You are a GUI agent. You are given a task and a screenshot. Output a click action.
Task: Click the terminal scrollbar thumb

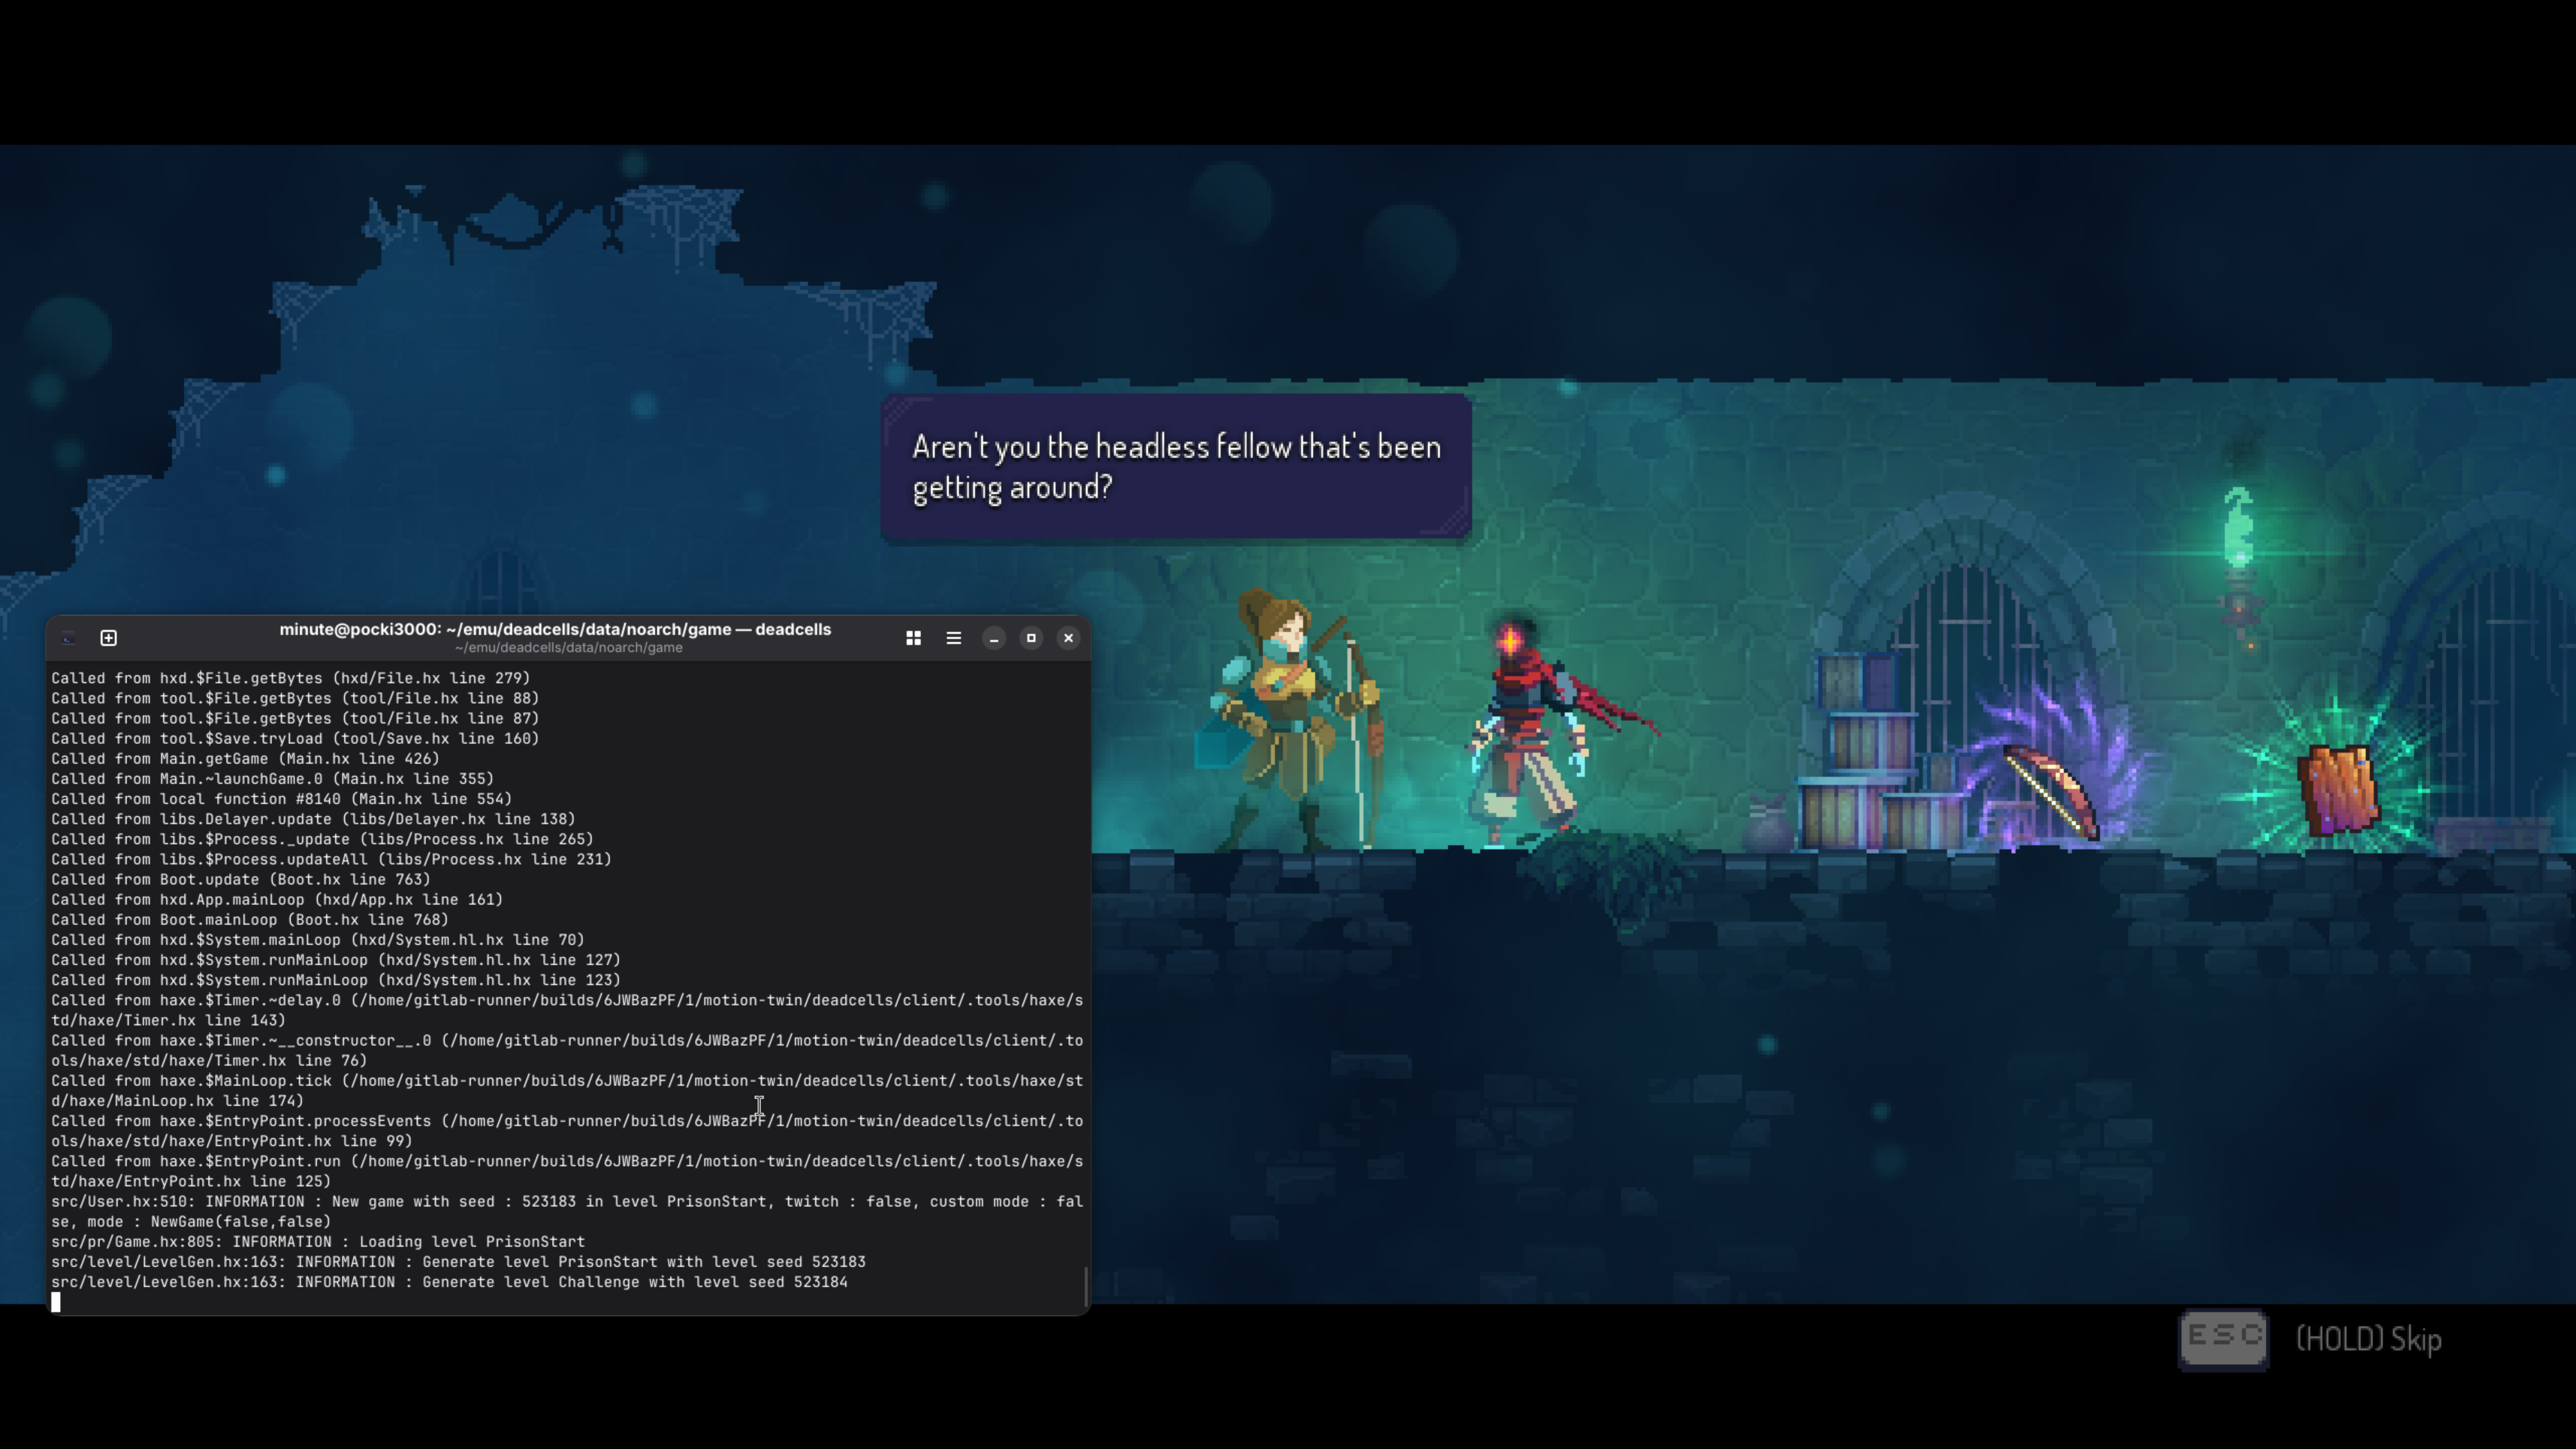point(1085,1286)
